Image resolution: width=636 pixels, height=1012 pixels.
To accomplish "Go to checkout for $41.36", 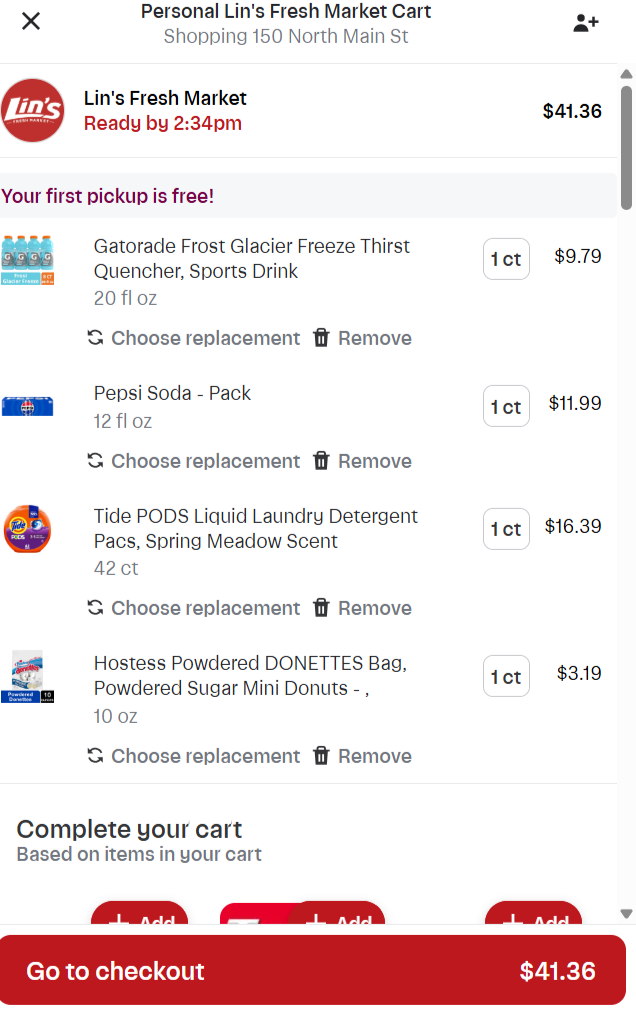I will 312,970.
